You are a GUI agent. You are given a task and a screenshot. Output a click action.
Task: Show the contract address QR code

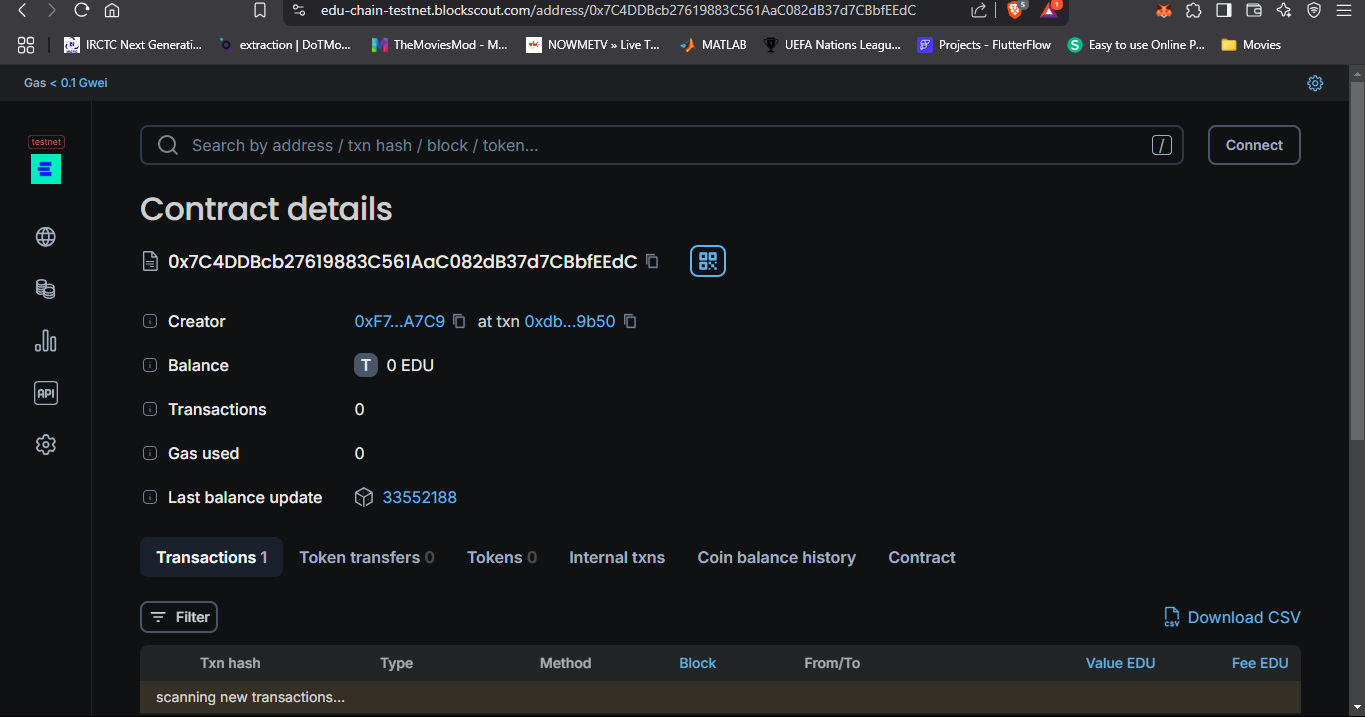point(707,261)
